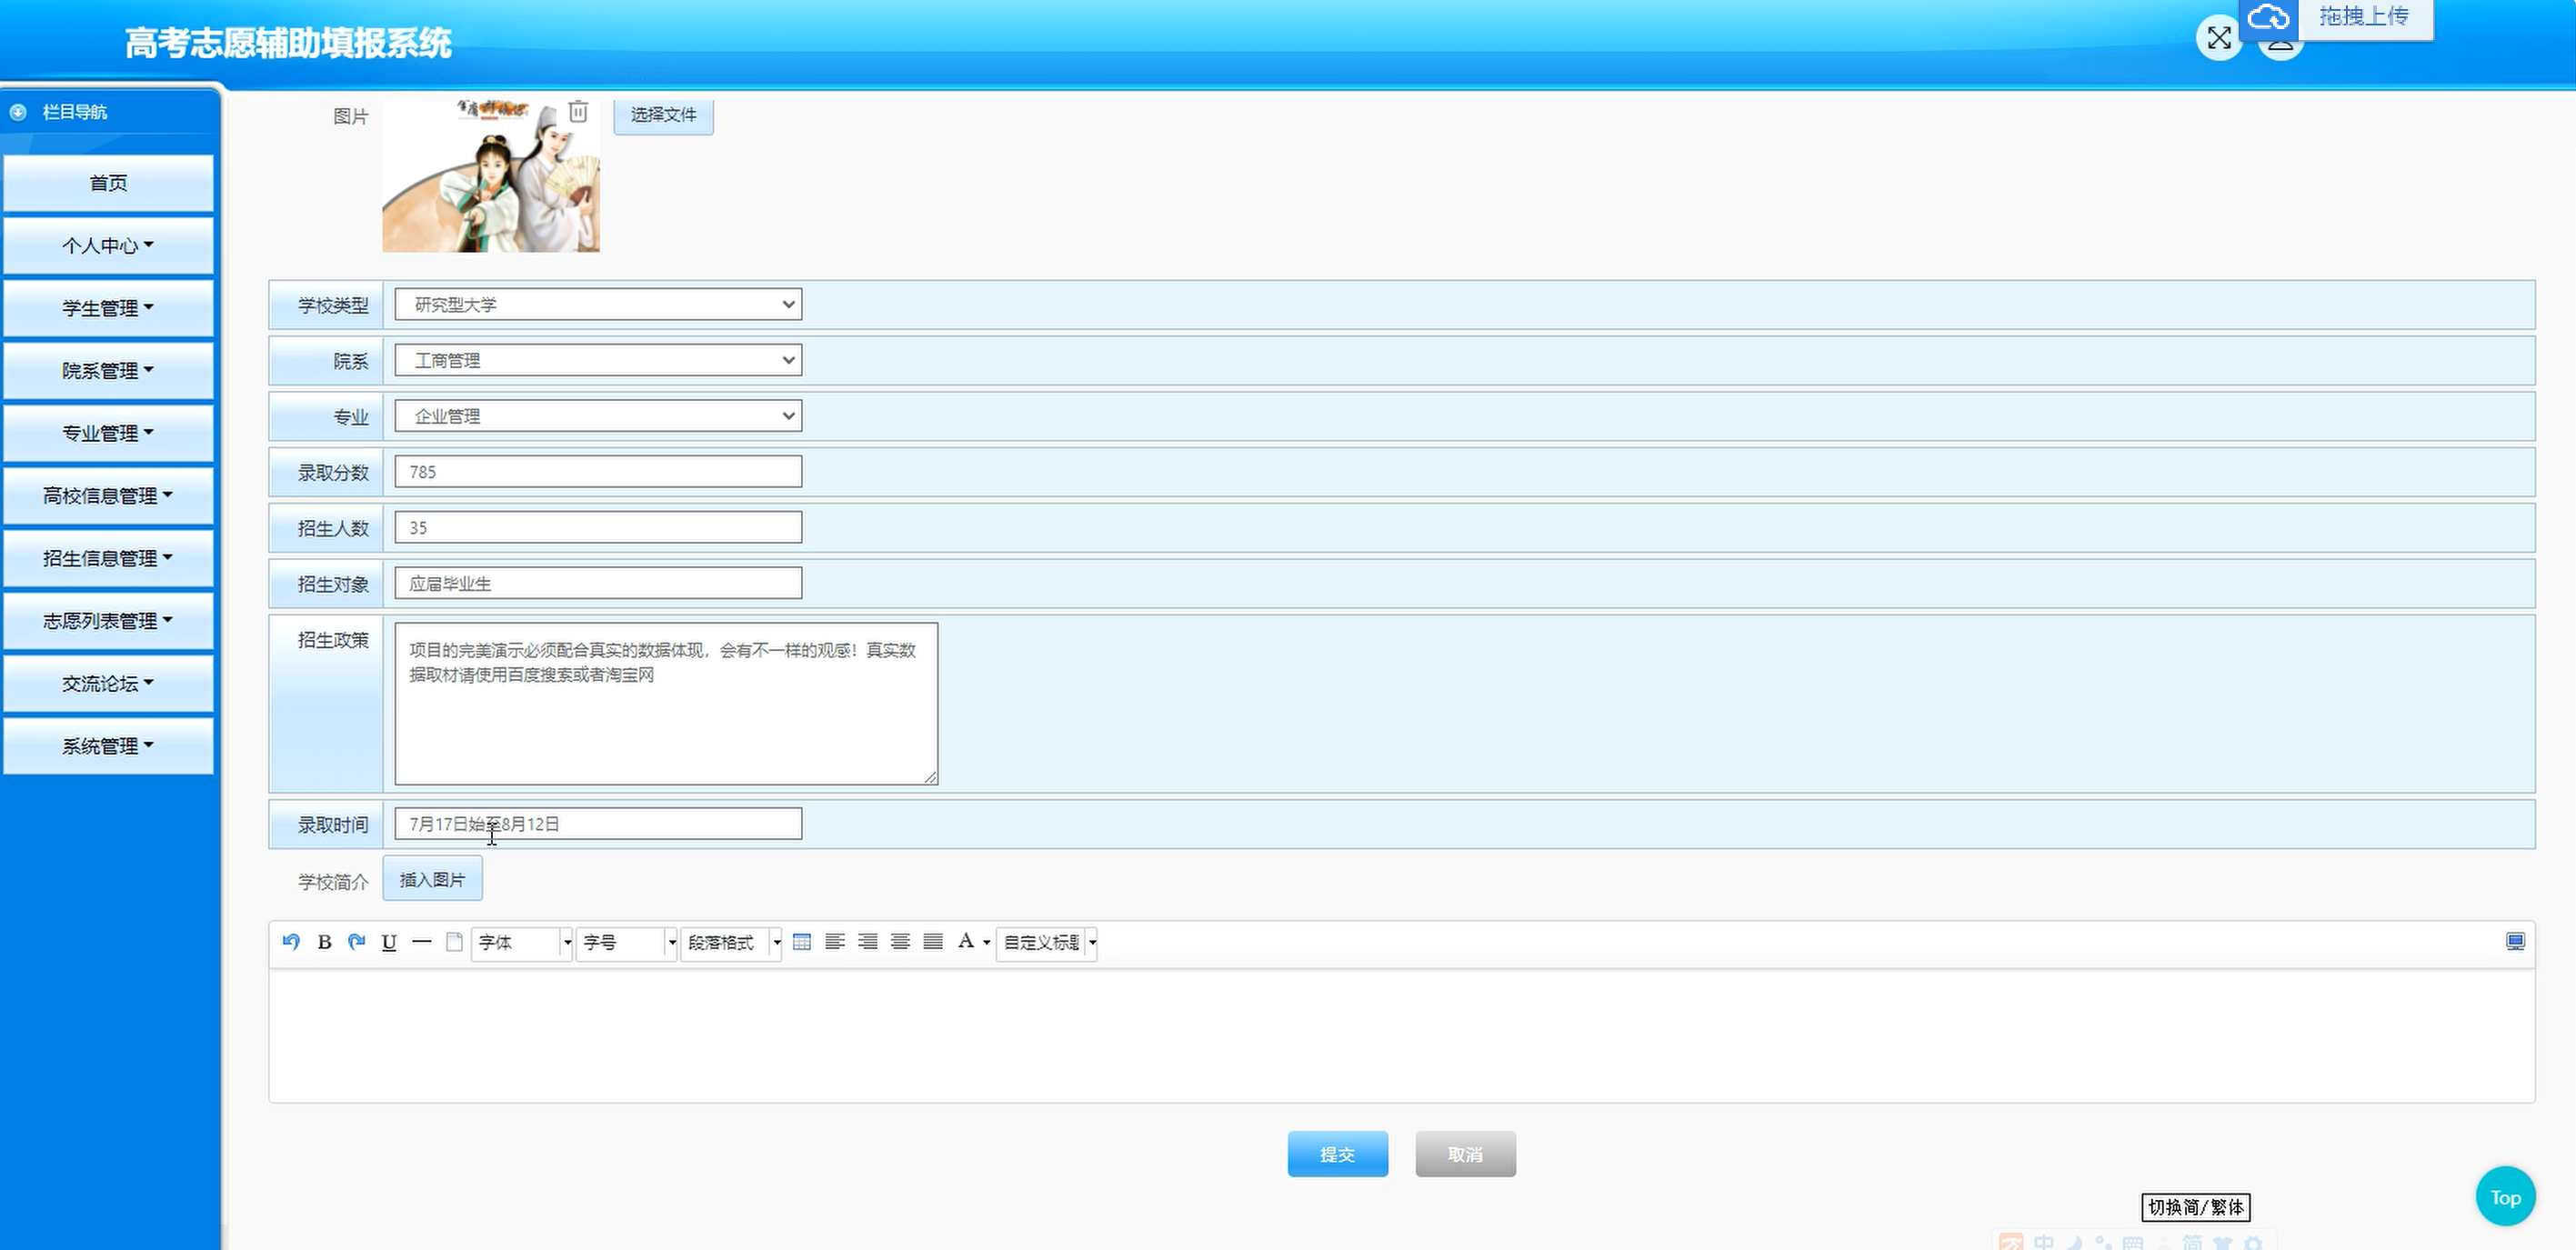This screenshot has width=2576, height=1250.
Task: Align text left in editor
Action: tap(835, 942)
